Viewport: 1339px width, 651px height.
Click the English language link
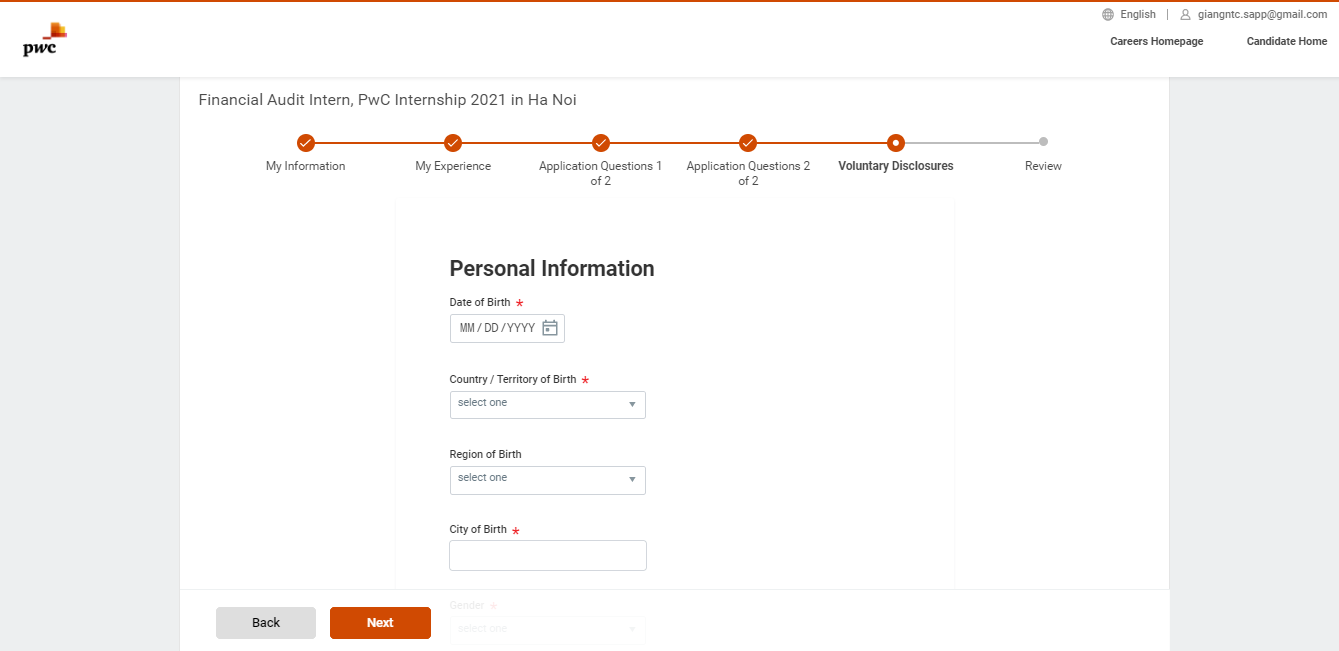coord(1137,13)
